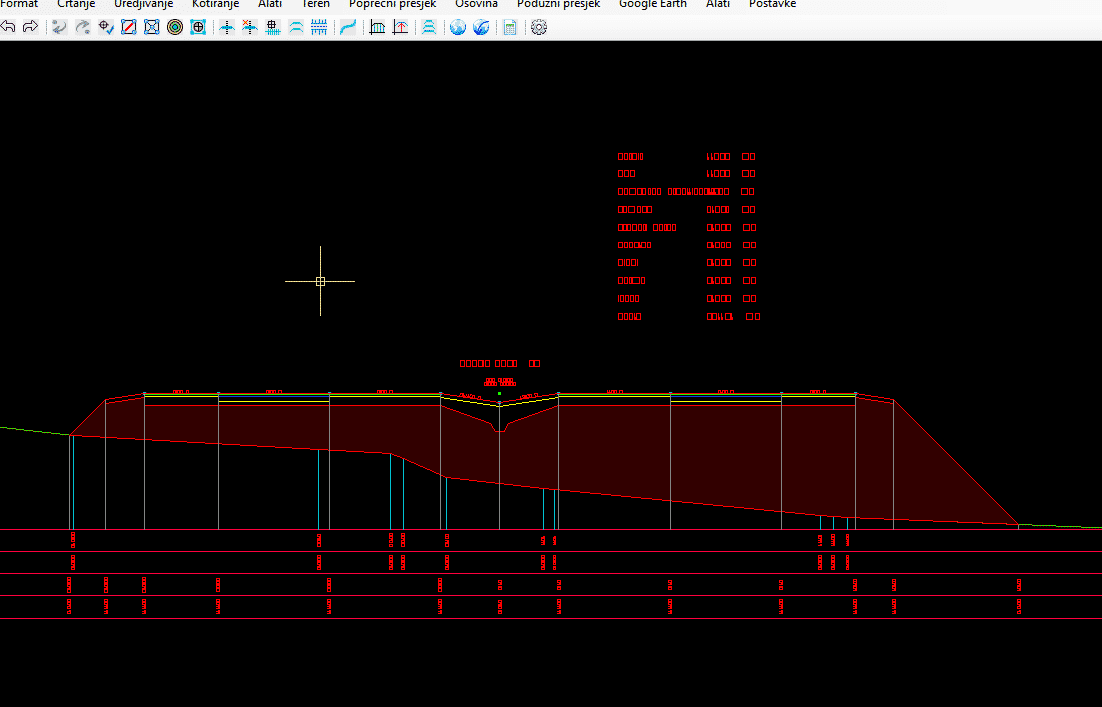This screenshot has width=1102, height=707.
Task: Click the first globe icon
Action: (457, 27)
